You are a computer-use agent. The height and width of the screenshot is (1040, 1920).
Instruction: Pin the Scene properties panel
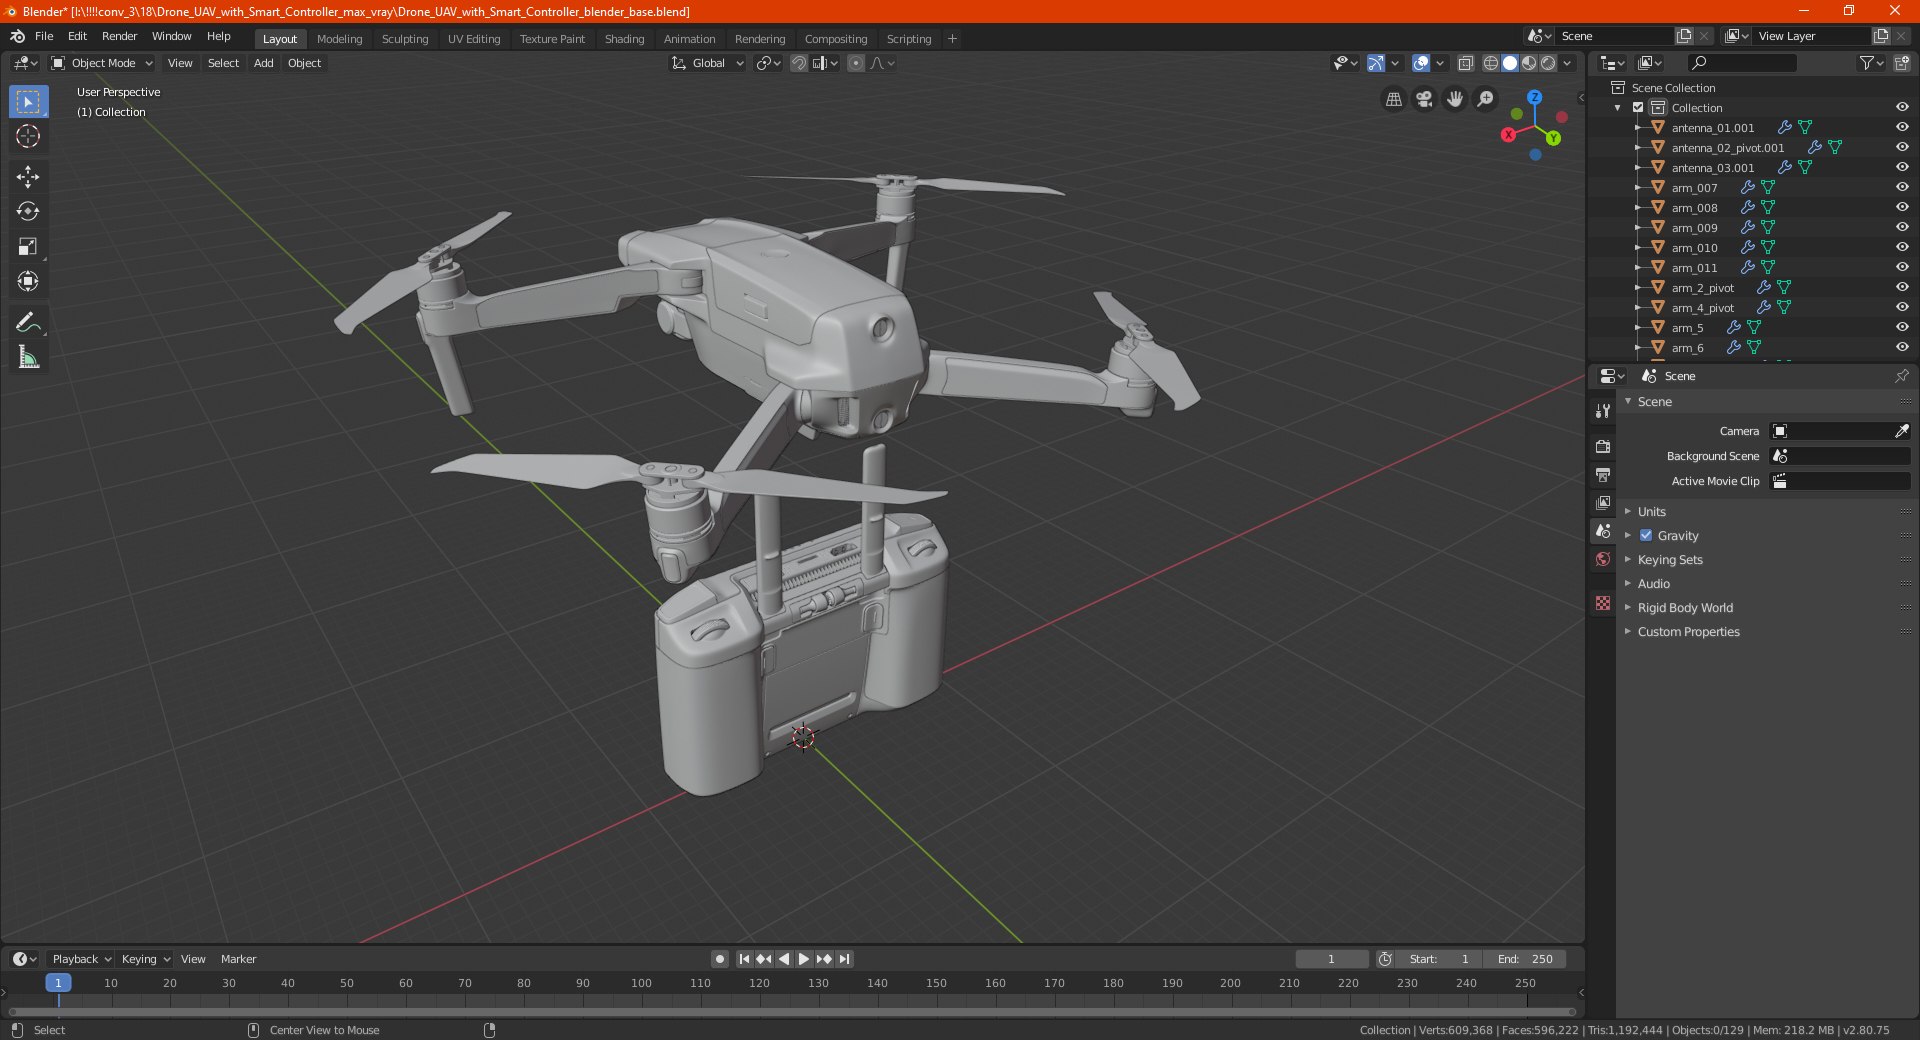tap(1901, 376)
